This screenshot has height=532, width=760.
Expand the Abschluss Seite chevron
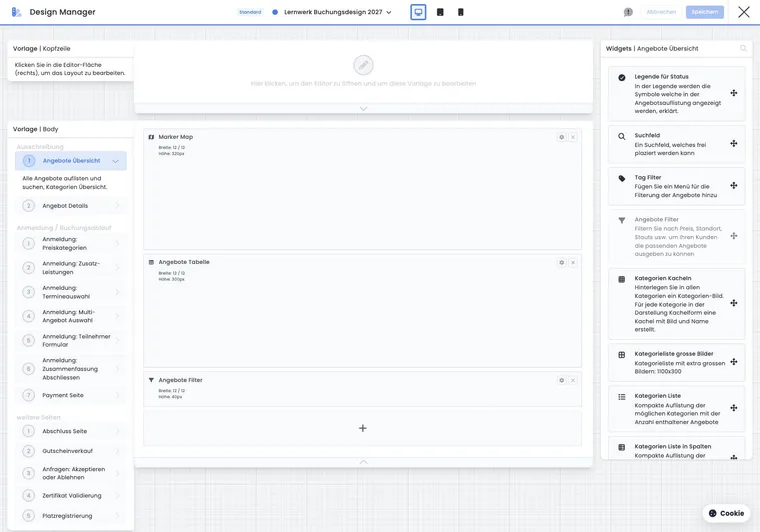(x=117, y=431)
